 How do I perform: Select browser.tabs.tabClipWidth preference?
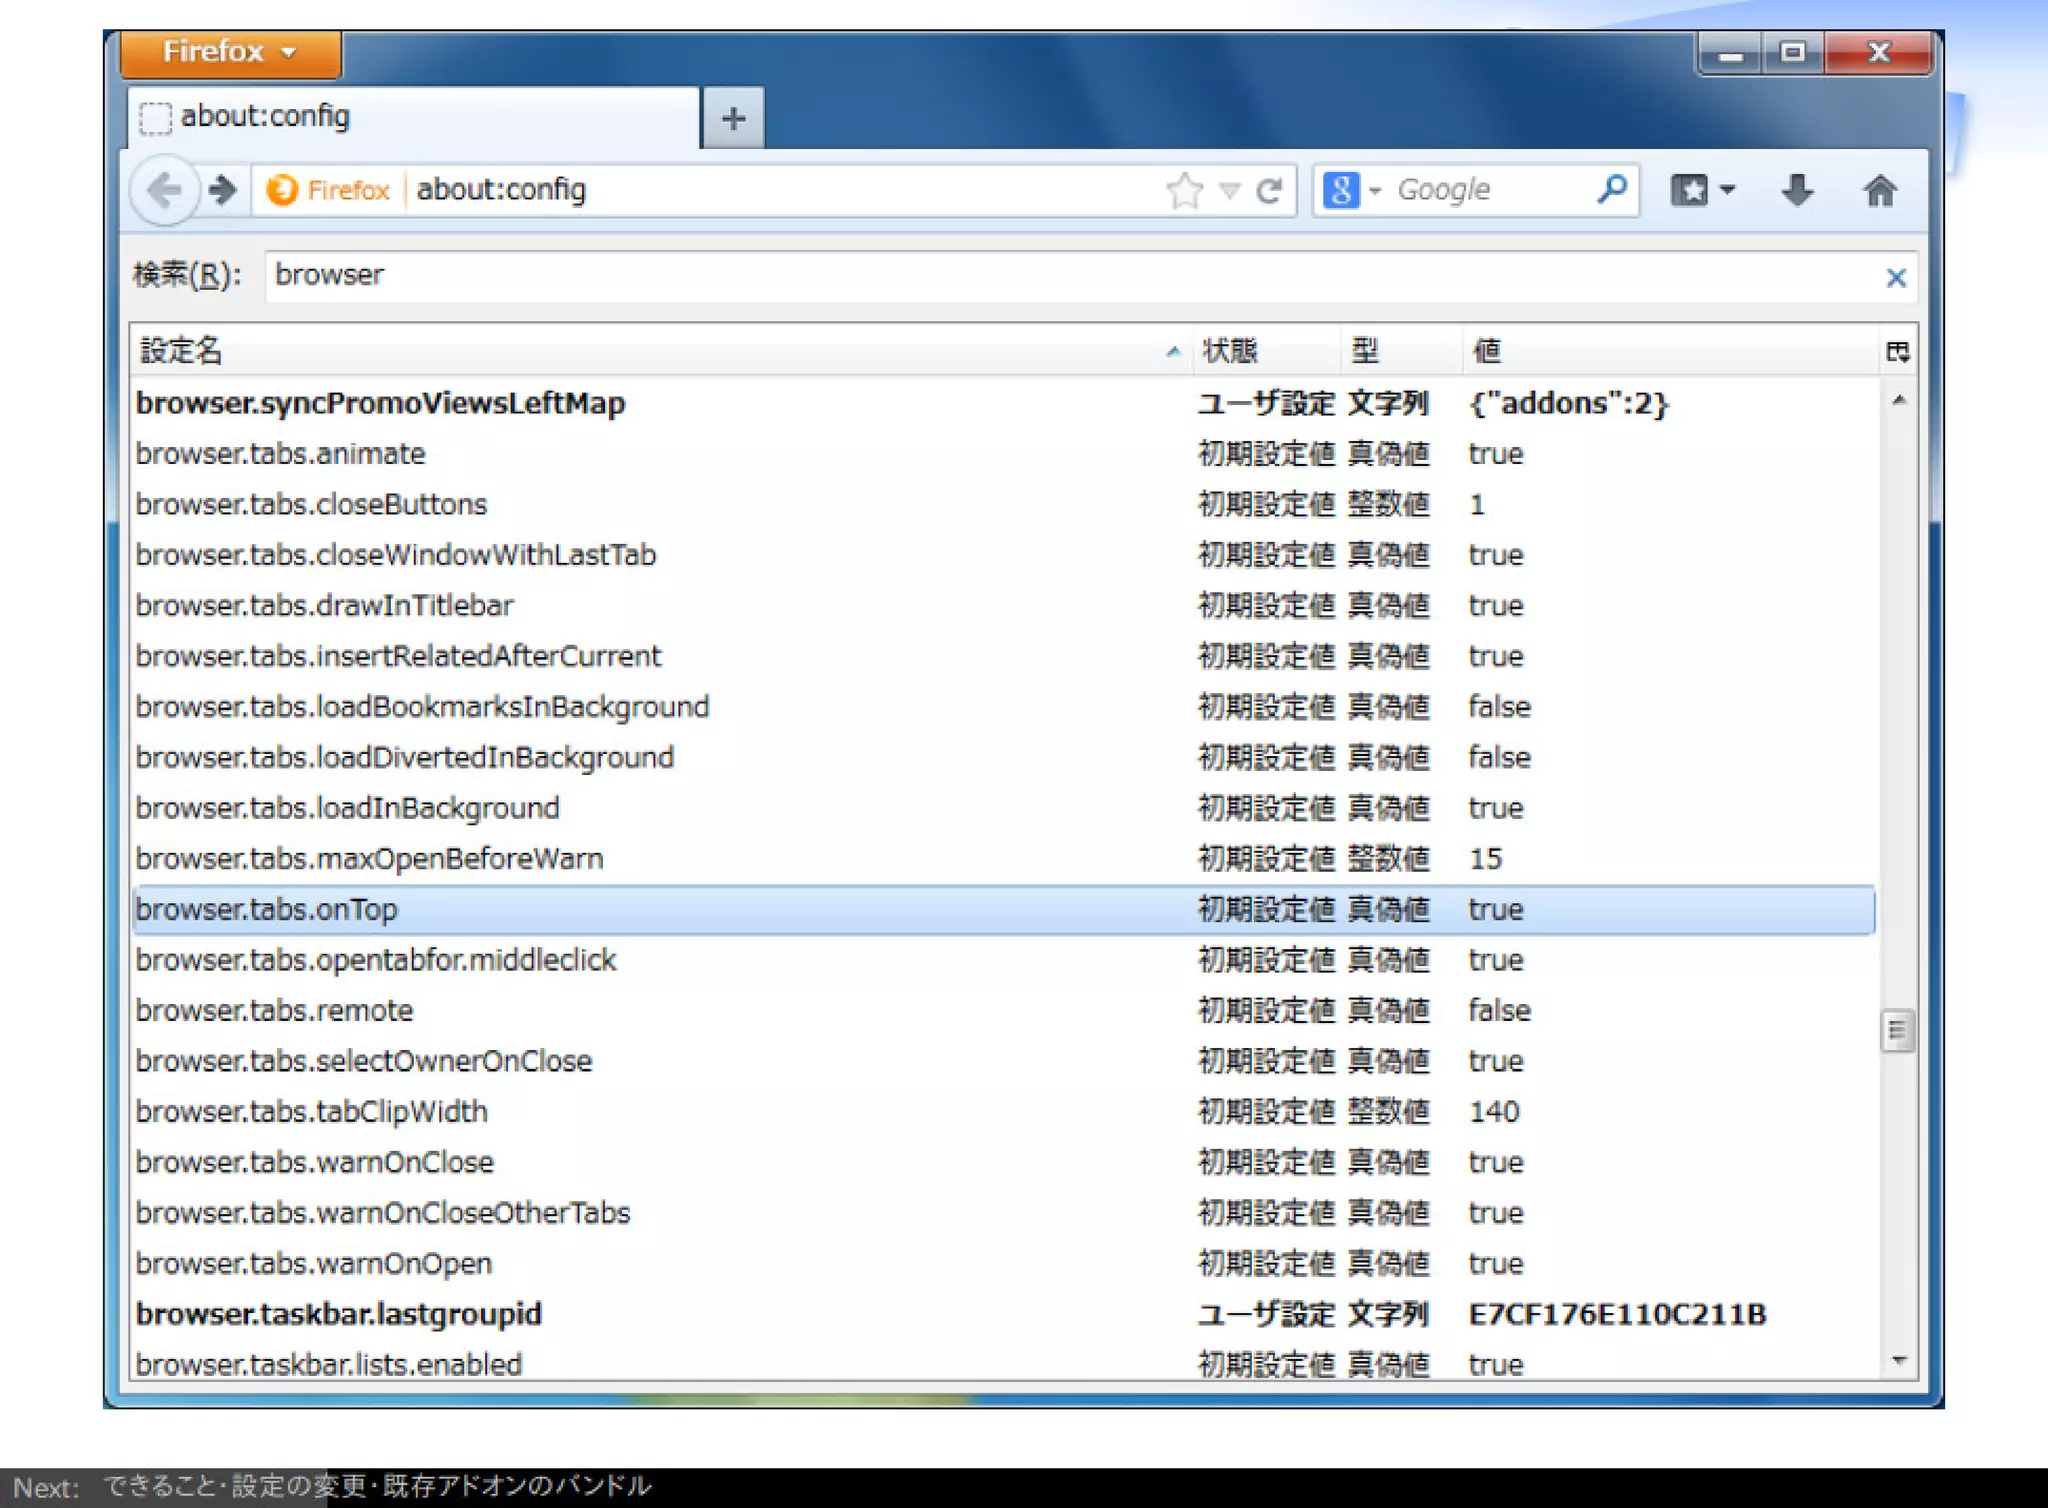pos(1004,1112)
